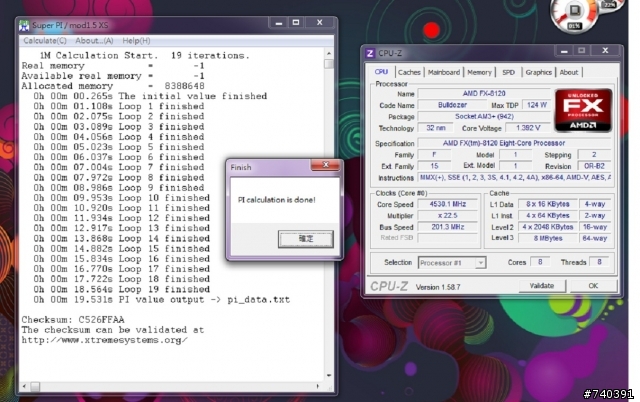Click the Core Speed value 4530.1 MHz

(x=448, y=204)
